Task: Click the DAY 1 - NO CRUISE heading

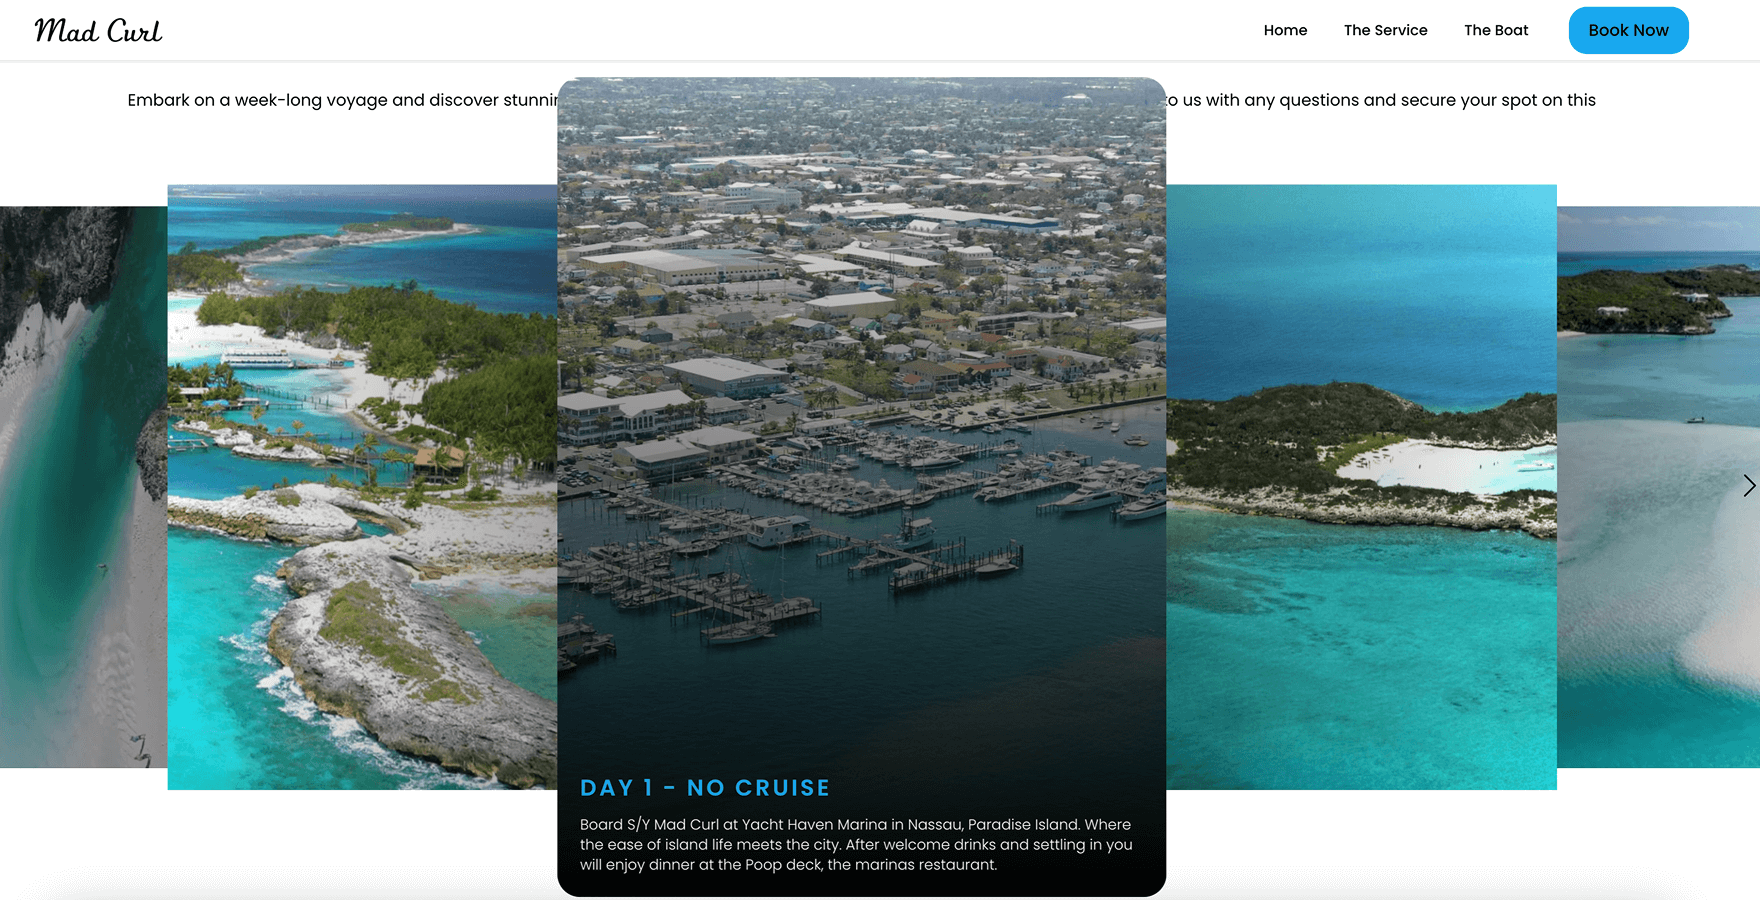Action: pos(704,788)
